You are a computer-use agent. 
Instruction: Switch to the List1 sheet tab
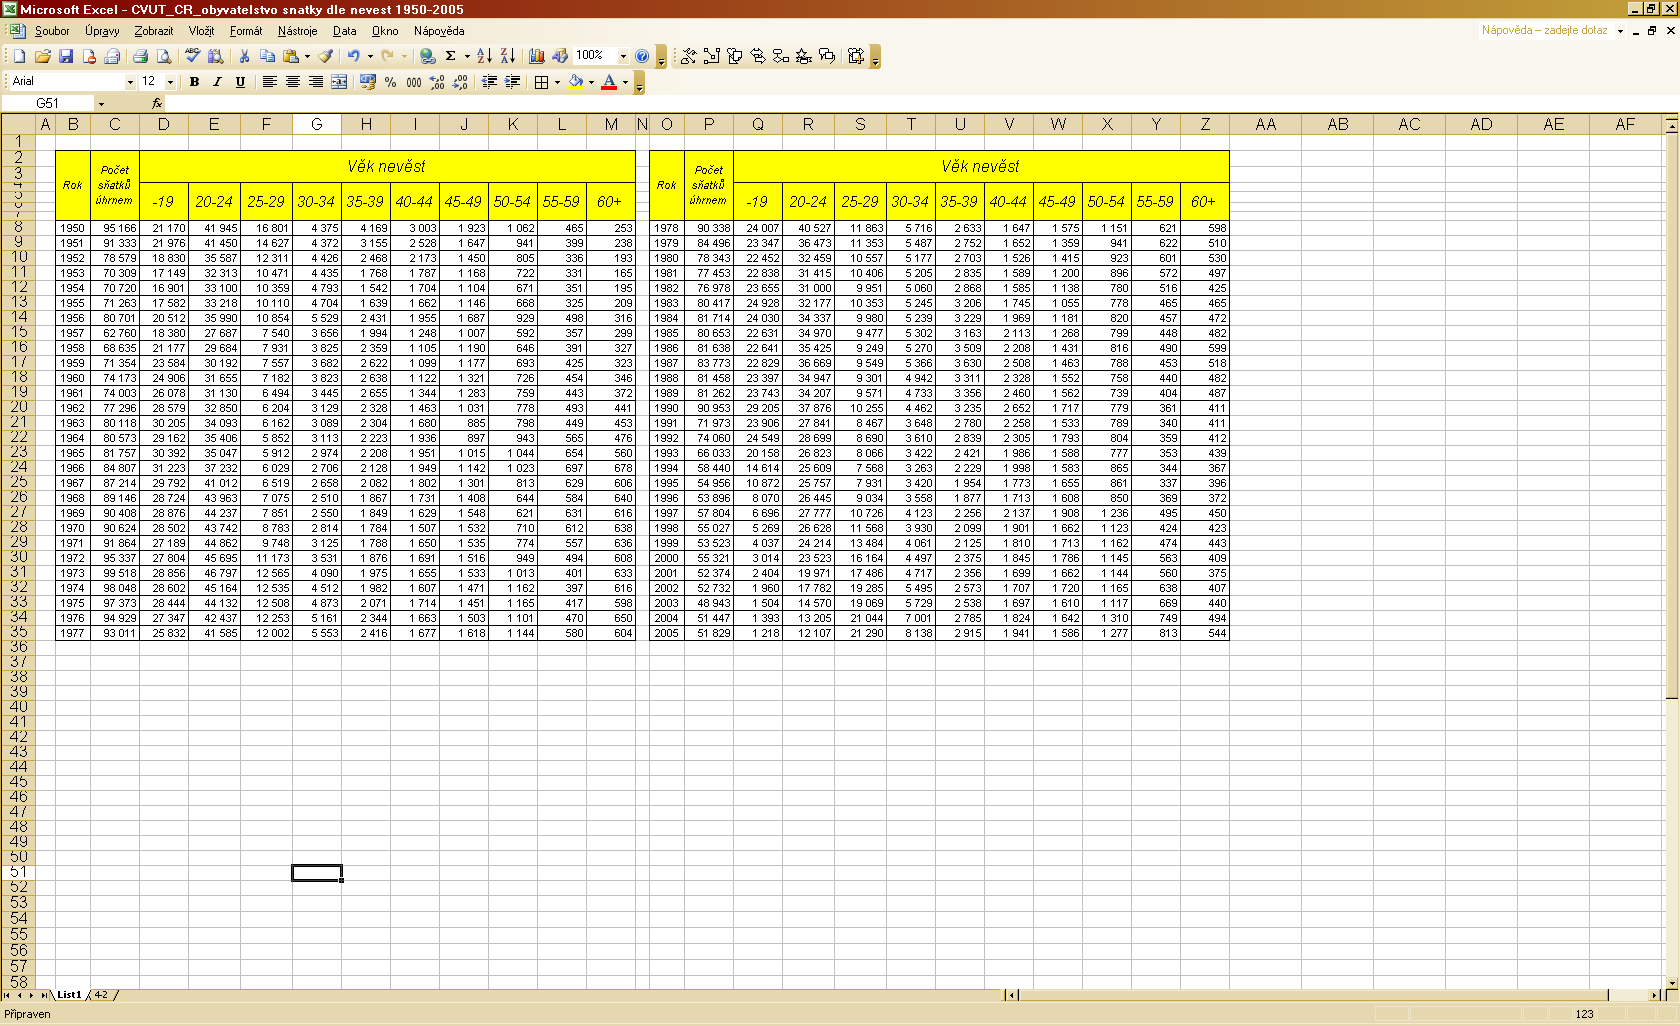pos(69,995)
